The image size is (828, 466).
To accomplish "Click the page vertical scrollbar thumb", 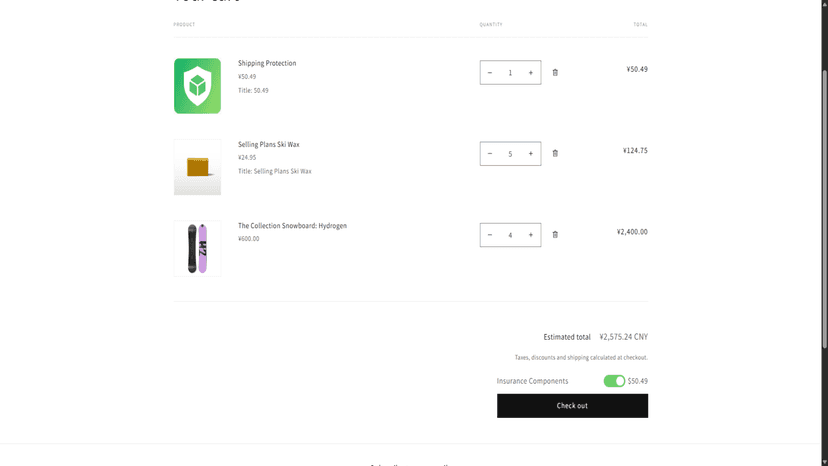I will pyautogui.click(x=824, y=209).
